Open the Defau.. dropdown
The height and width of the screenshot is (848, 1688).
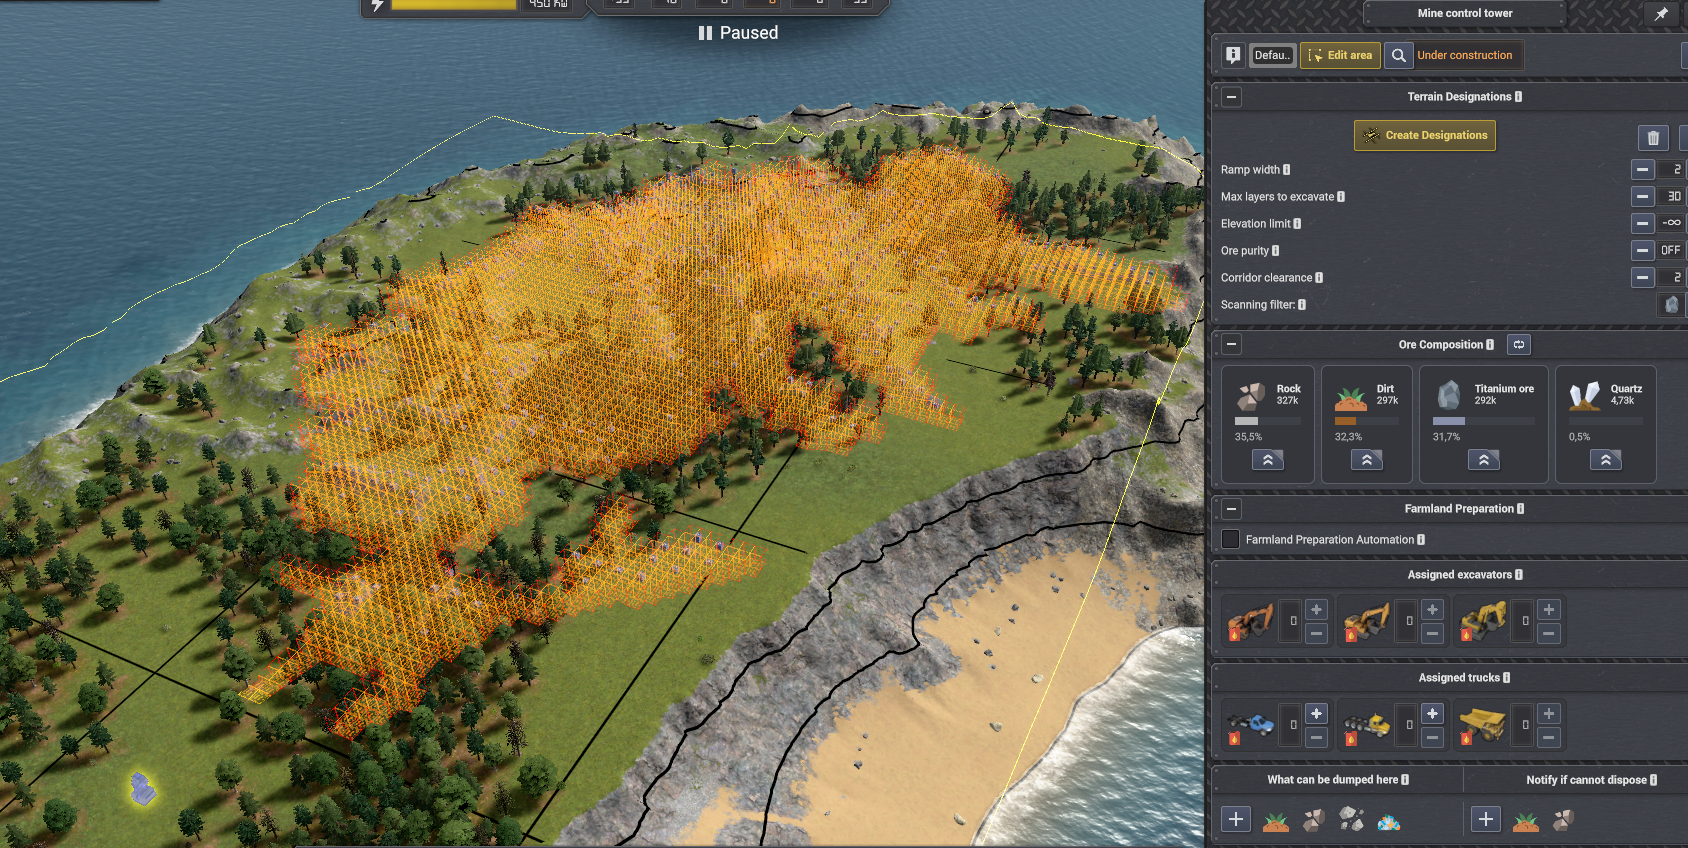coord(1272,55)
